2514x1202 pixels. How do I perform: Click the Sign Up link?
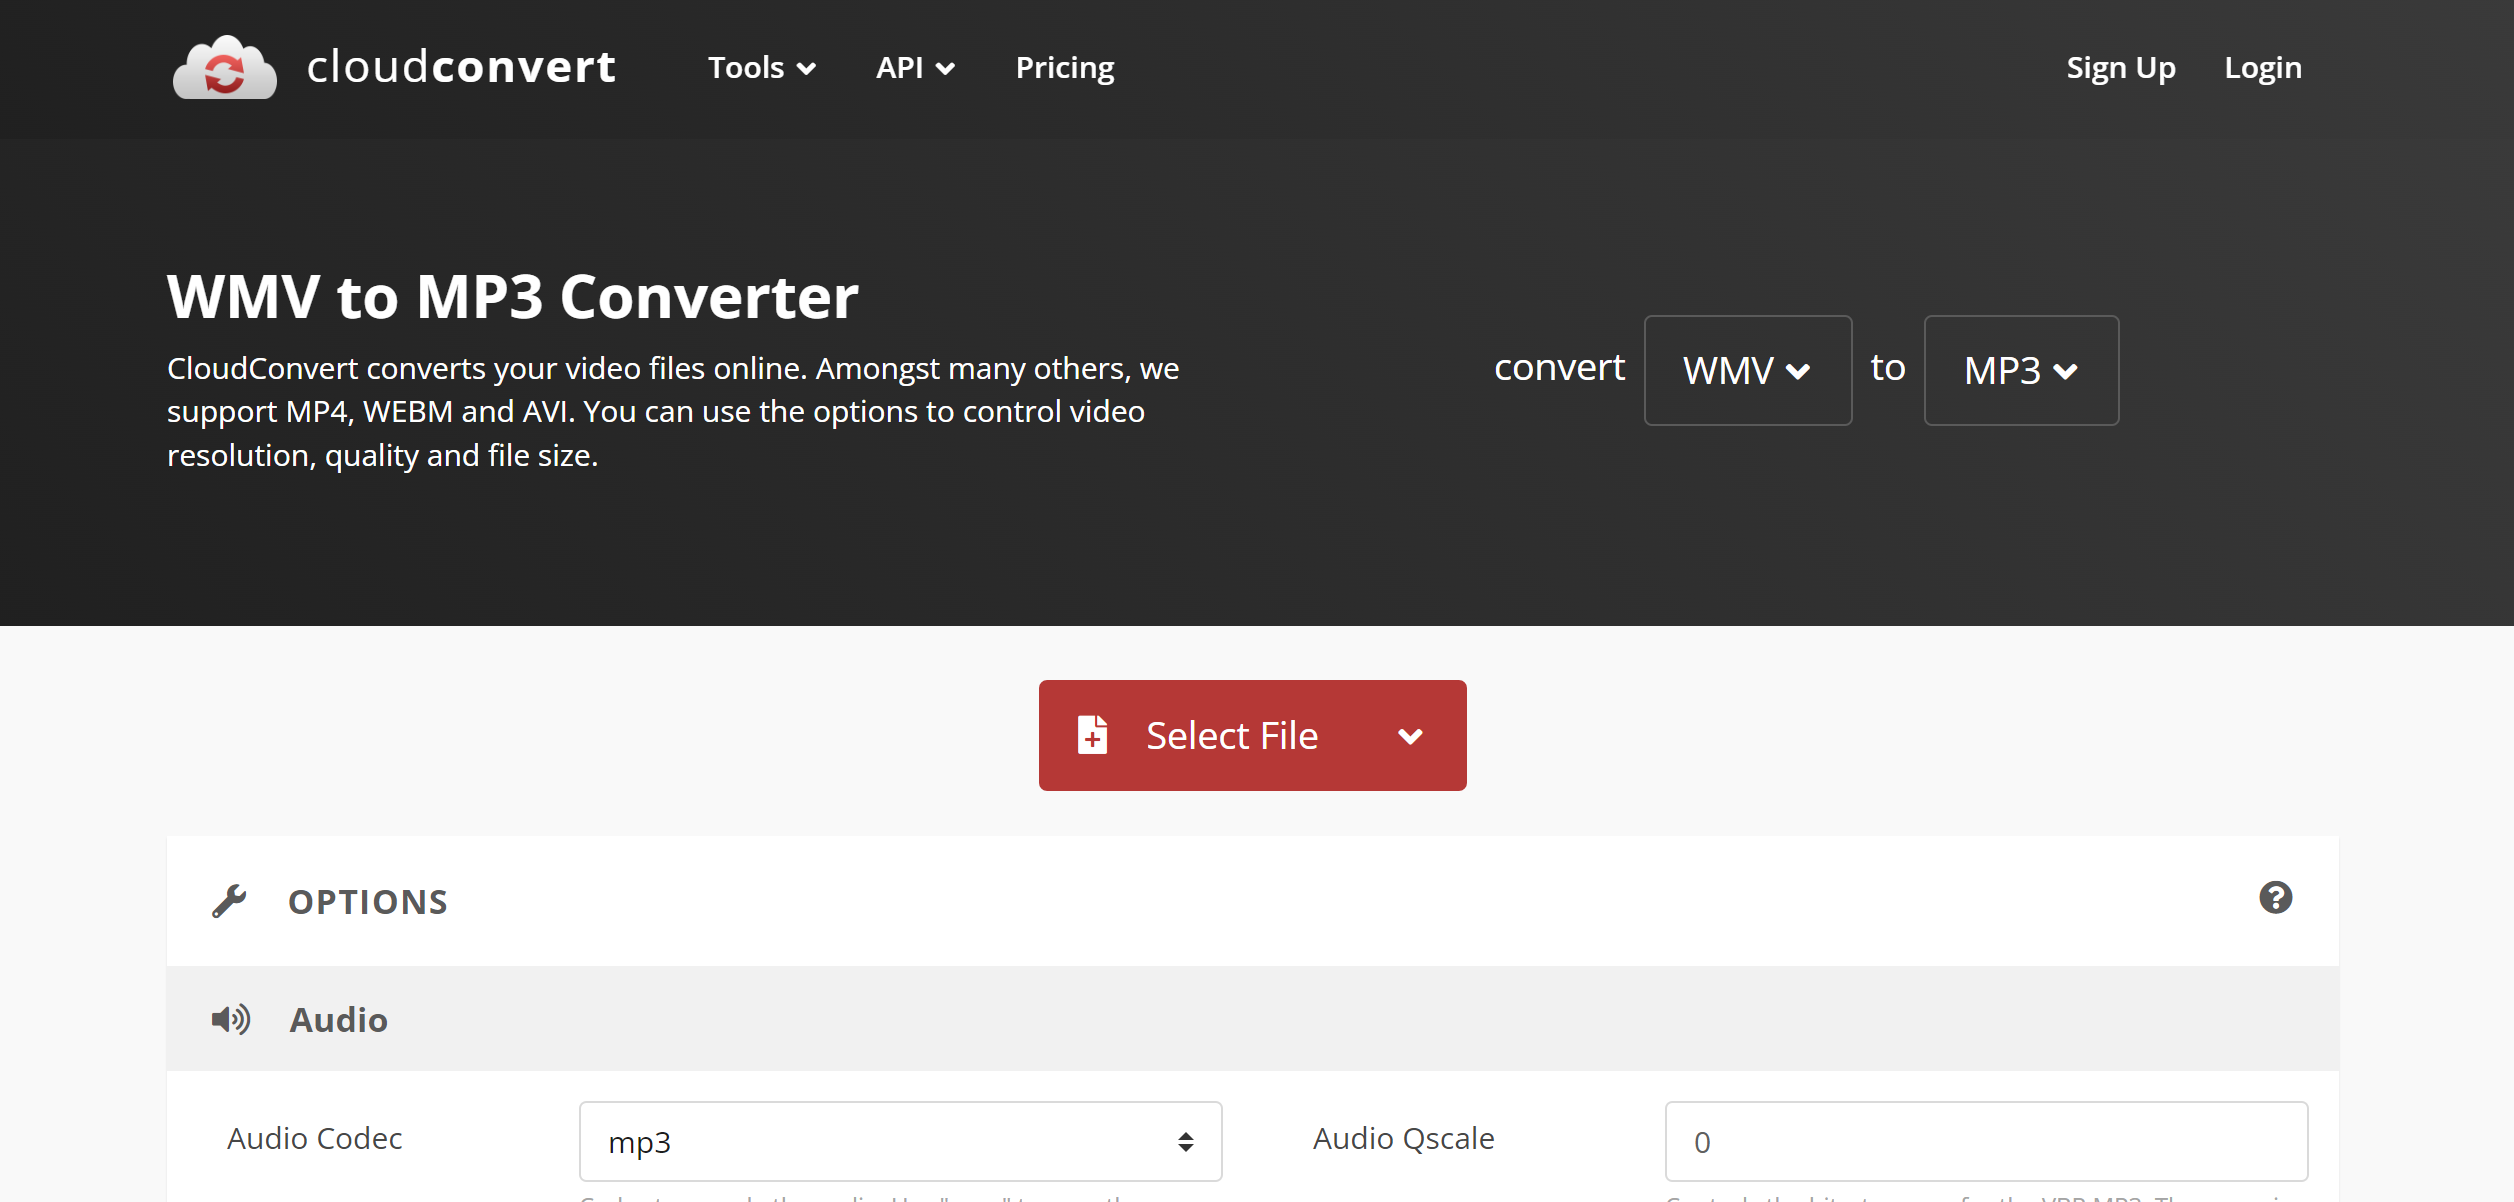coord(2120,68)
